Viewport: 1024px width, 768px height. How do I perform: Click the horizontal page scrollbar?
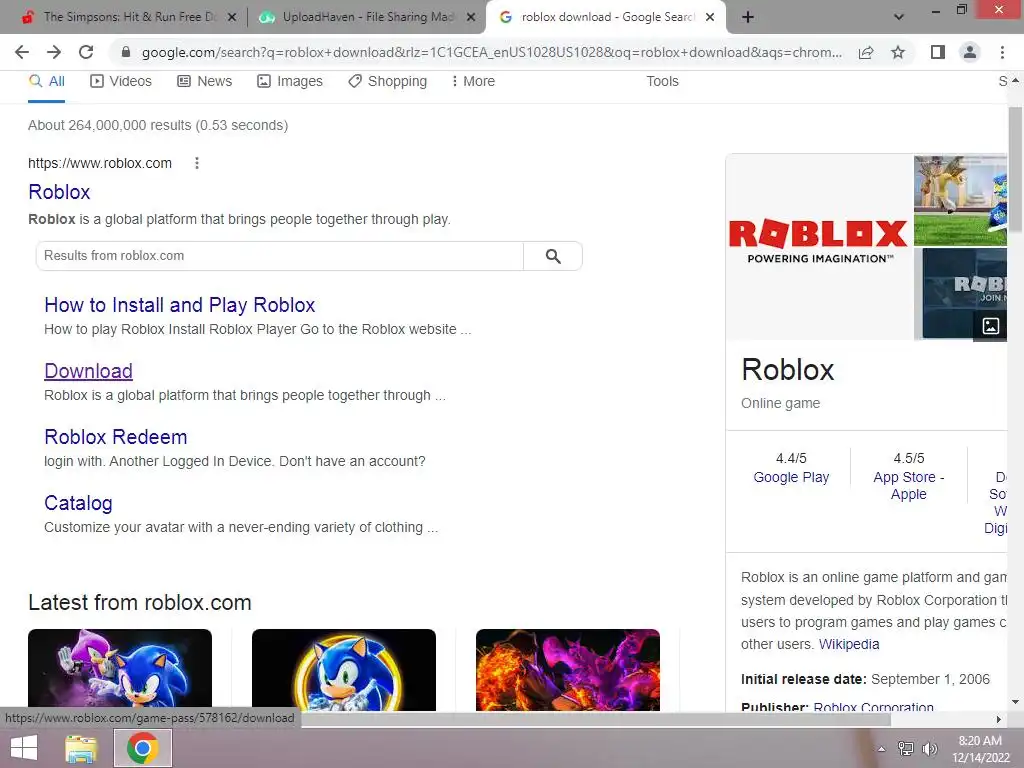click(x=596, y=719)
